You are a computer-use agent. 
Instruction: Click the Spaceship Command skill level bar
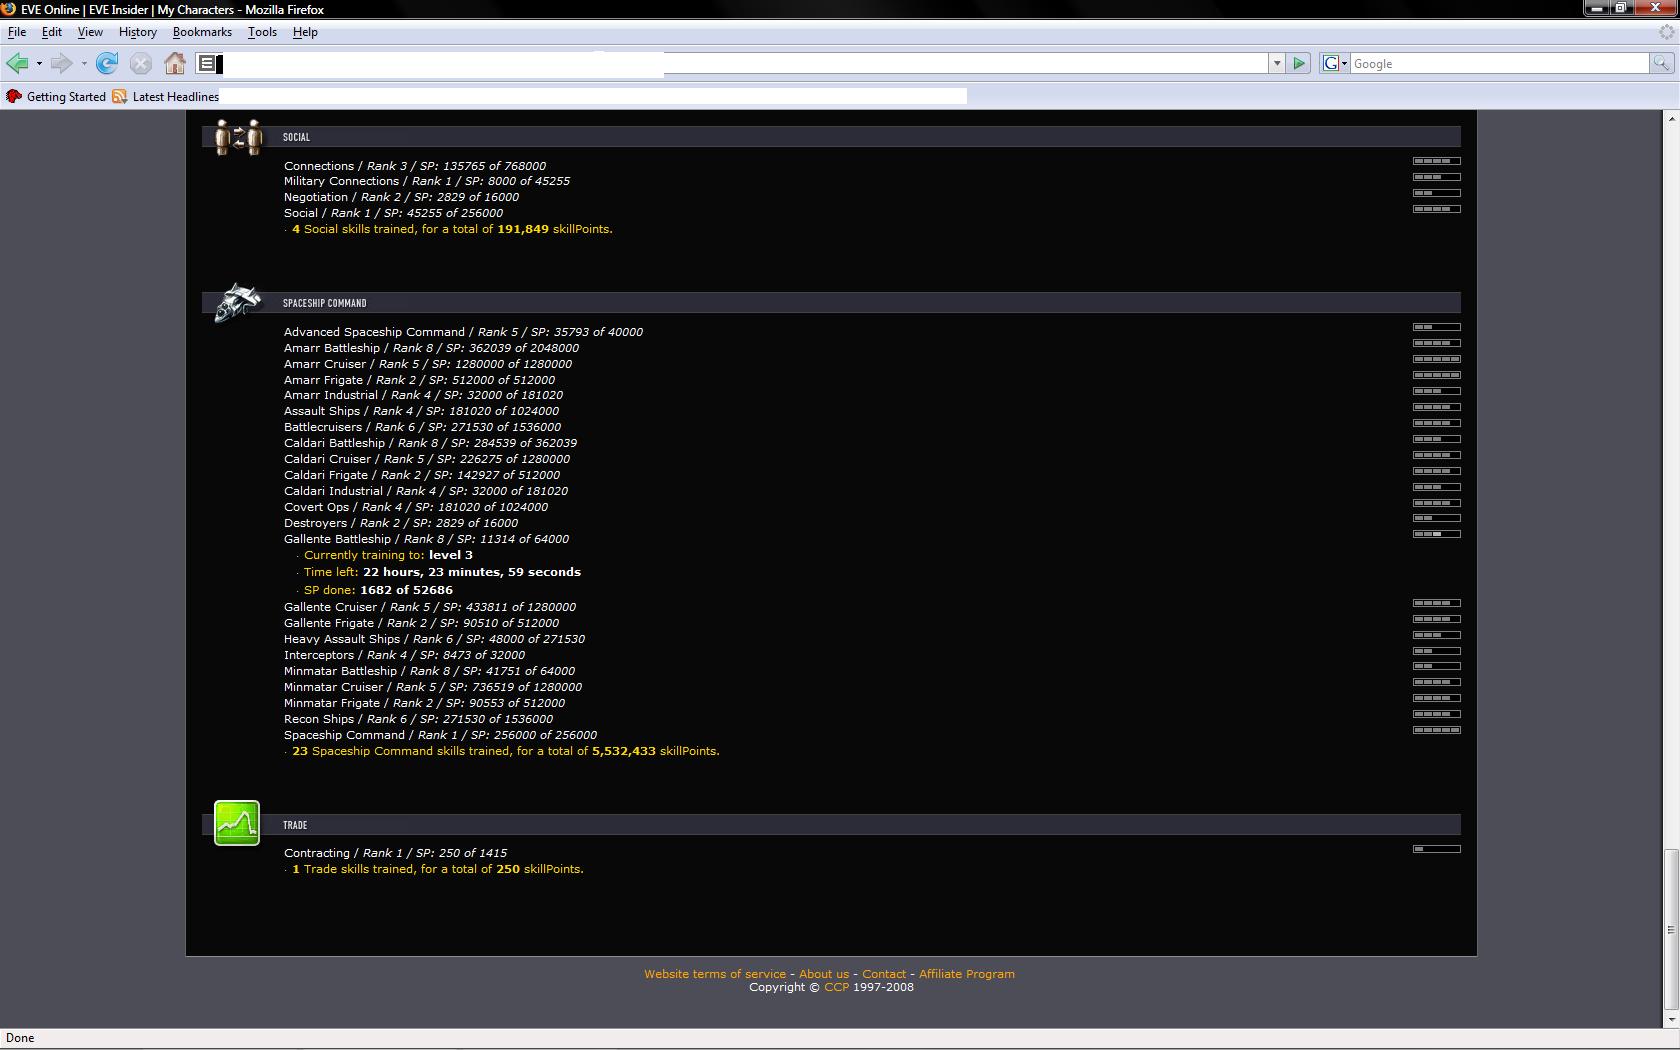[x=1437, y=730]
